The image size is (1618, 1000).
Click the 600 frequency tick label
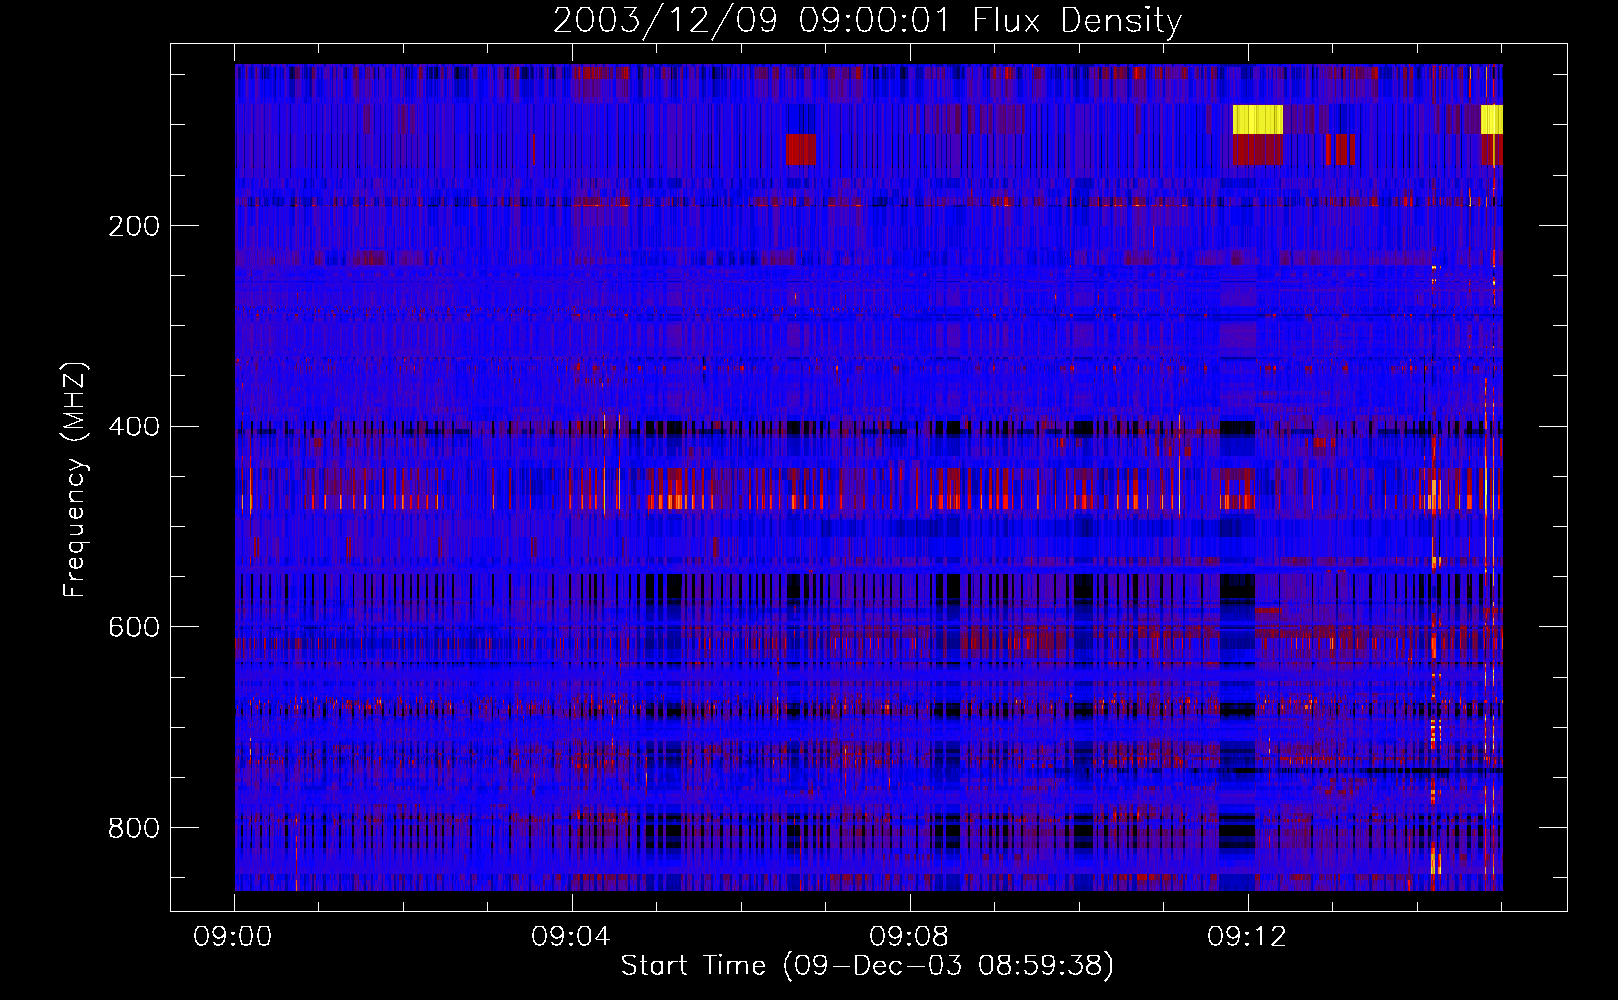[134, 627]
